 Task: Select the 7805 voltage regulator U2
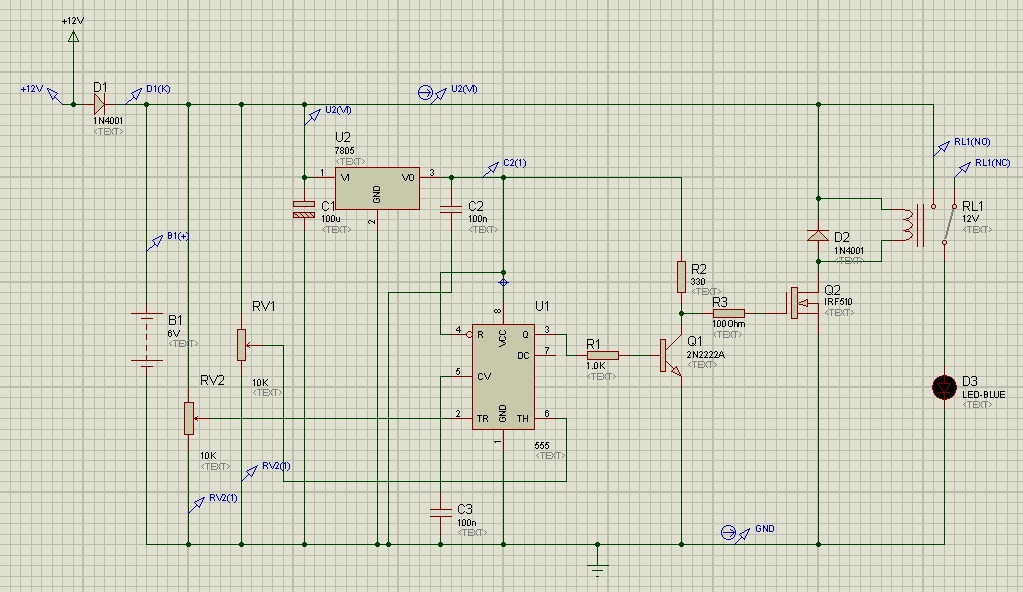[378, 187]
